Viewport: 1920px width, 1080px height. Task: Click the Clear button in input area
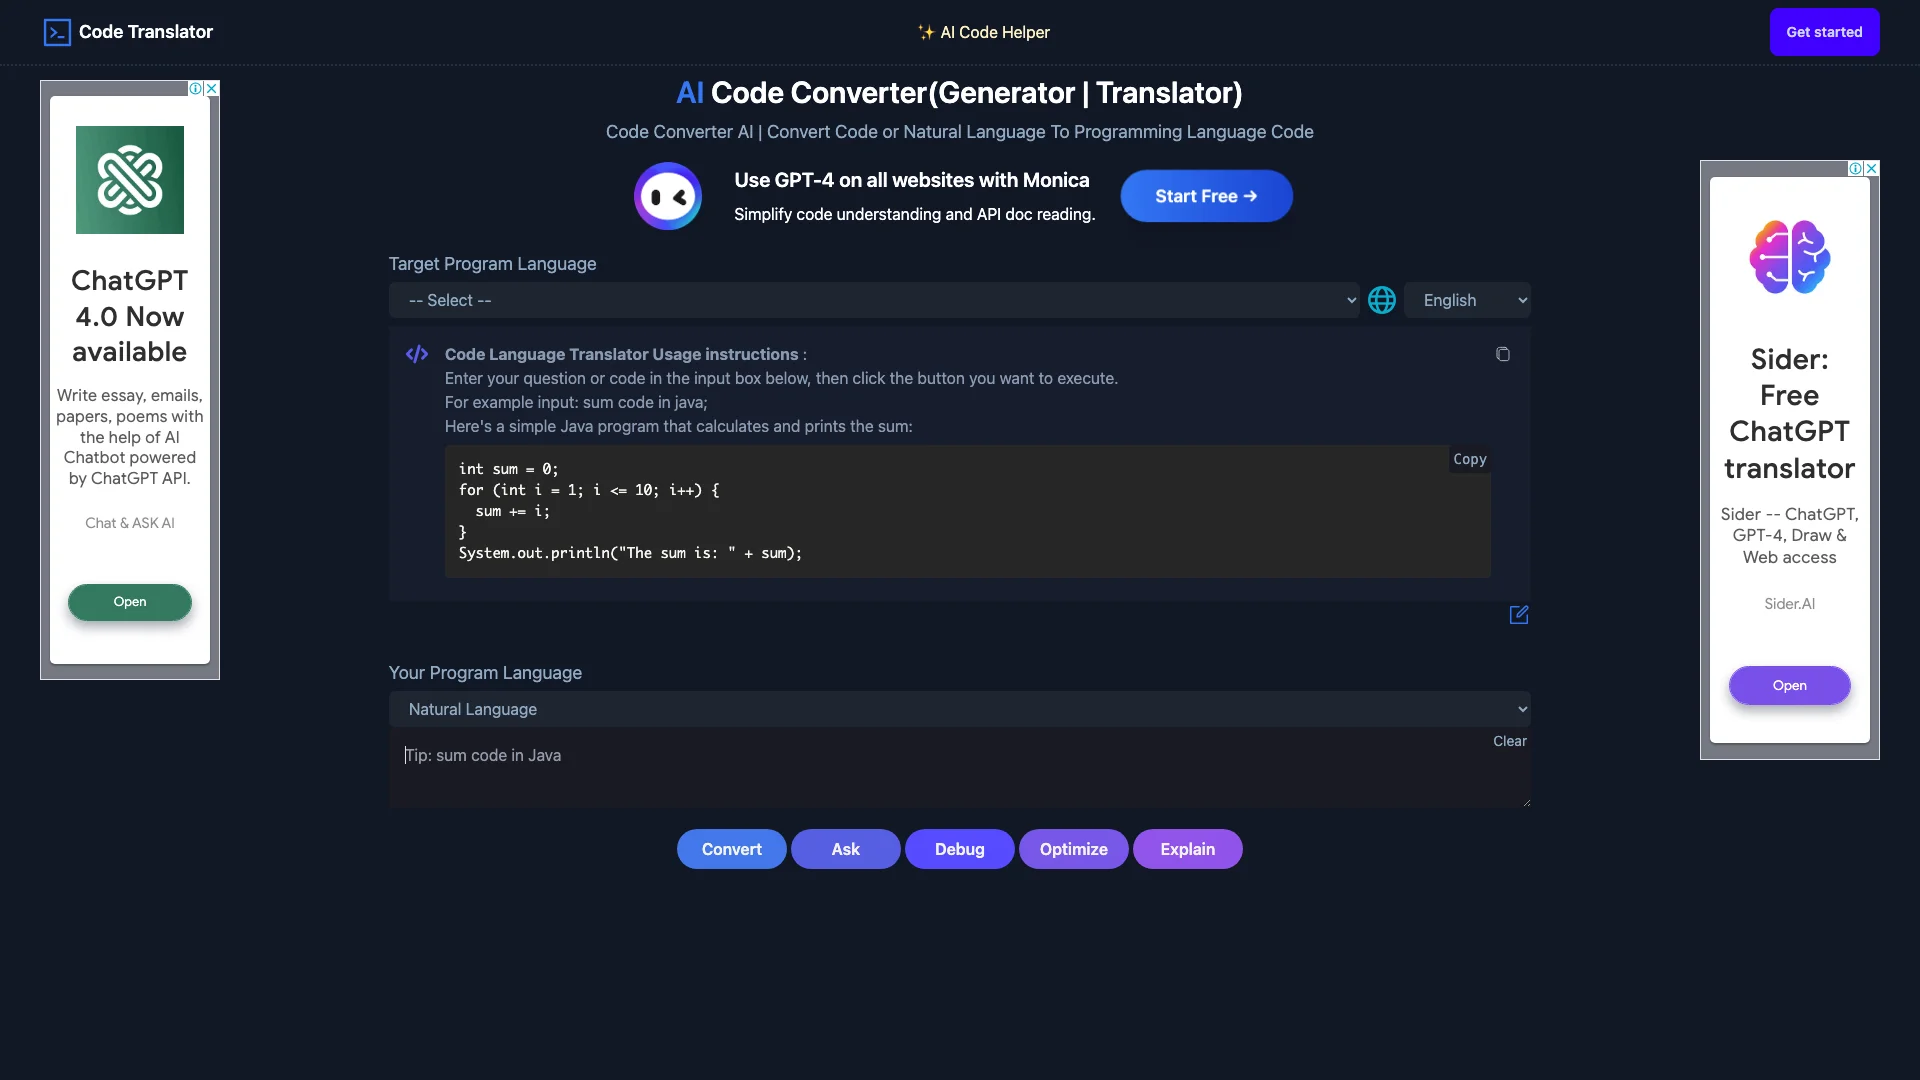coord(1509,741)
